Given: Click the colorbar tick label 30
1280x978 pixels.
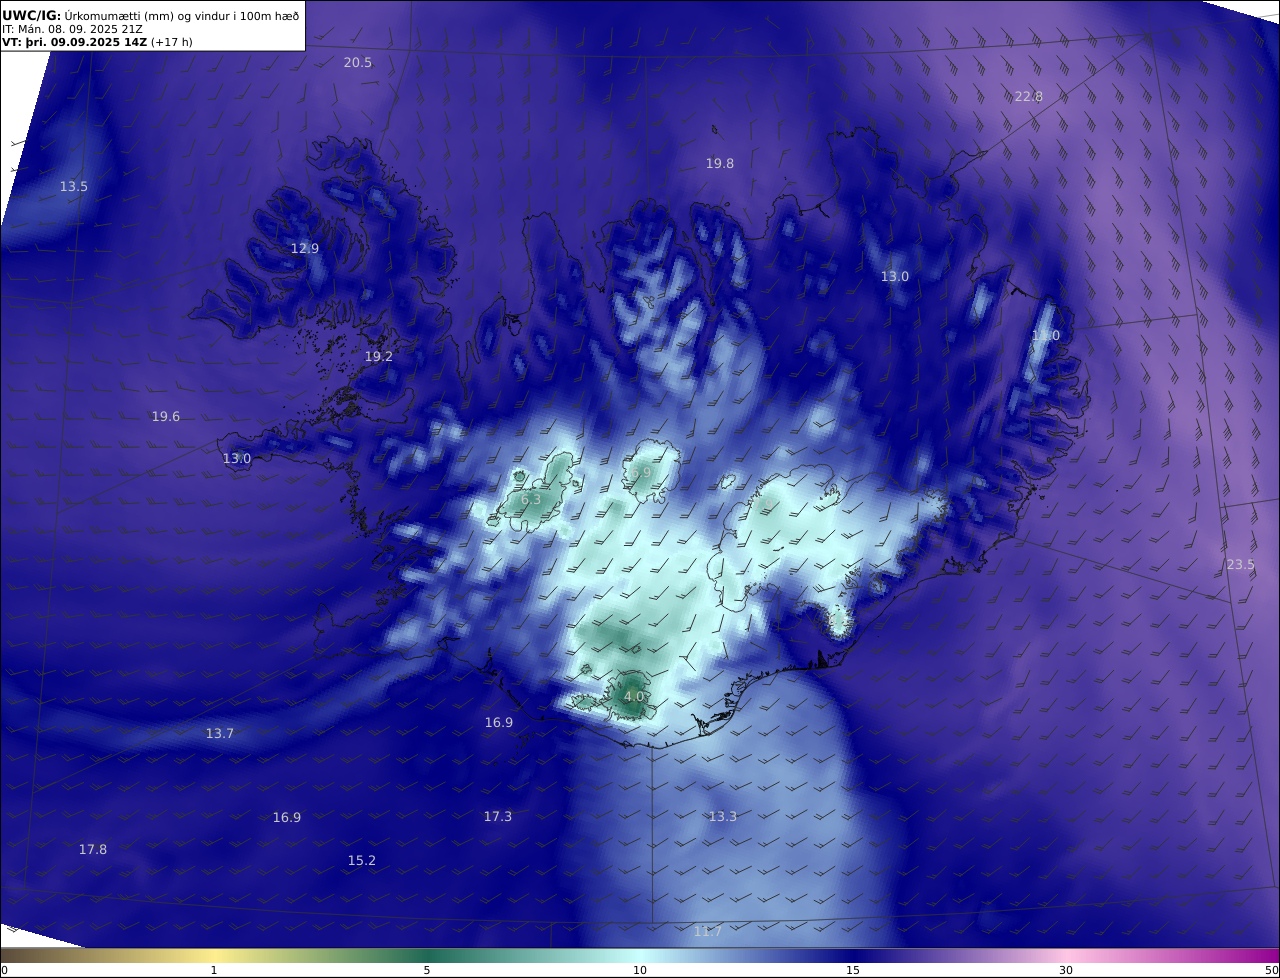Looking at the screenshot, I should tap(1066, 970).
